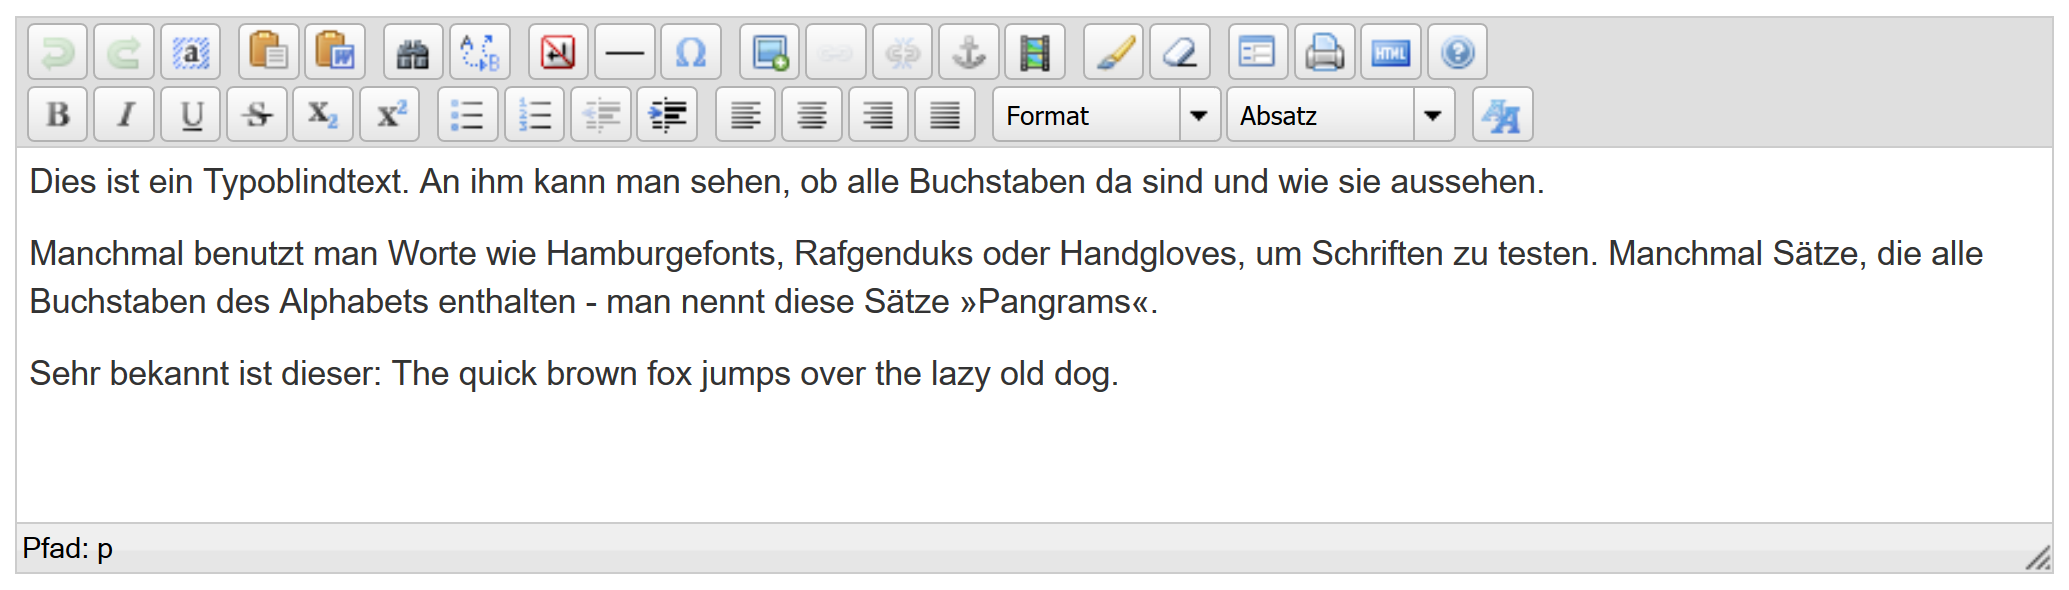Insert embedded media (film strip icon)
2069x590 pixels.
1035,52
